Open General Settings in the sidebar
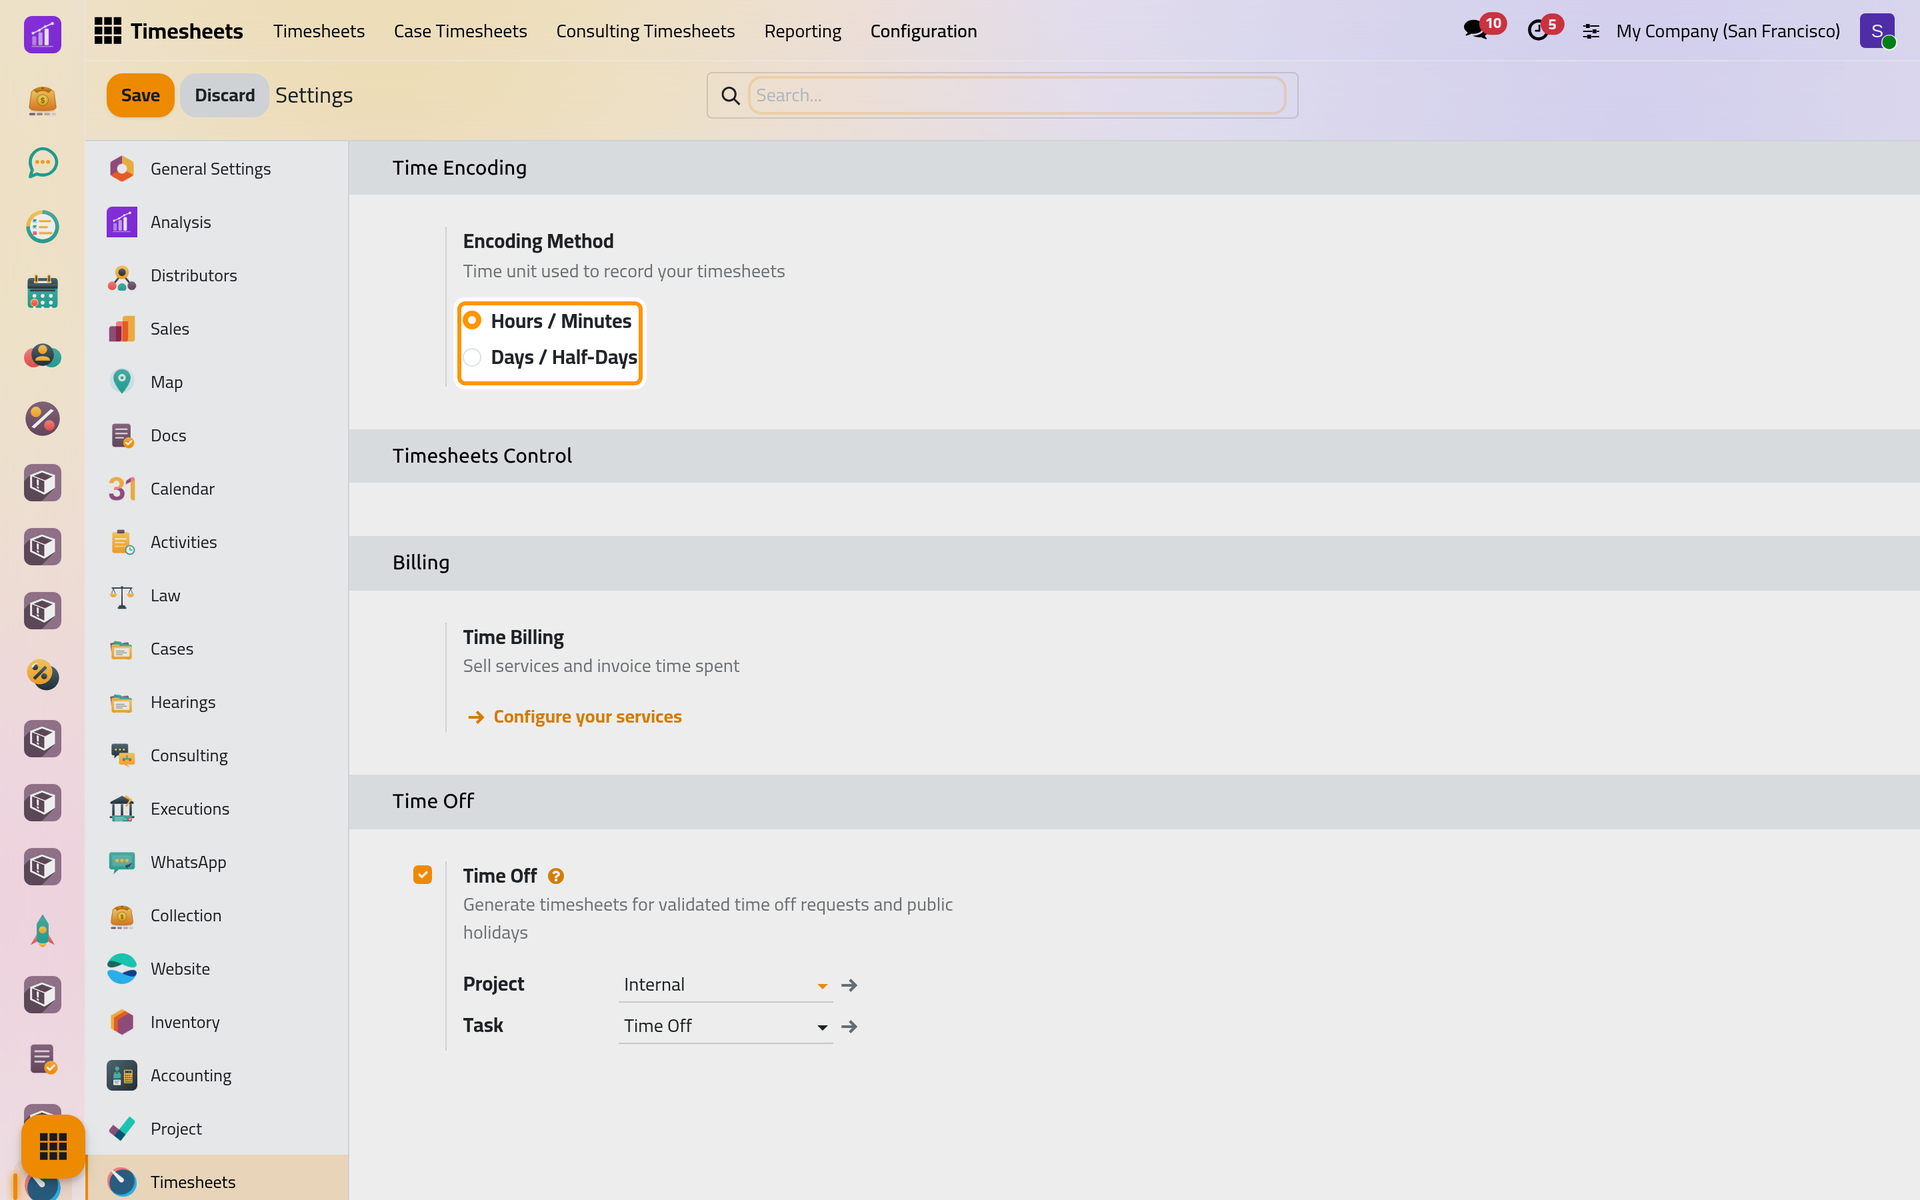The width and height of the screenshot is (1920, 1200). [x=217, y=169]
